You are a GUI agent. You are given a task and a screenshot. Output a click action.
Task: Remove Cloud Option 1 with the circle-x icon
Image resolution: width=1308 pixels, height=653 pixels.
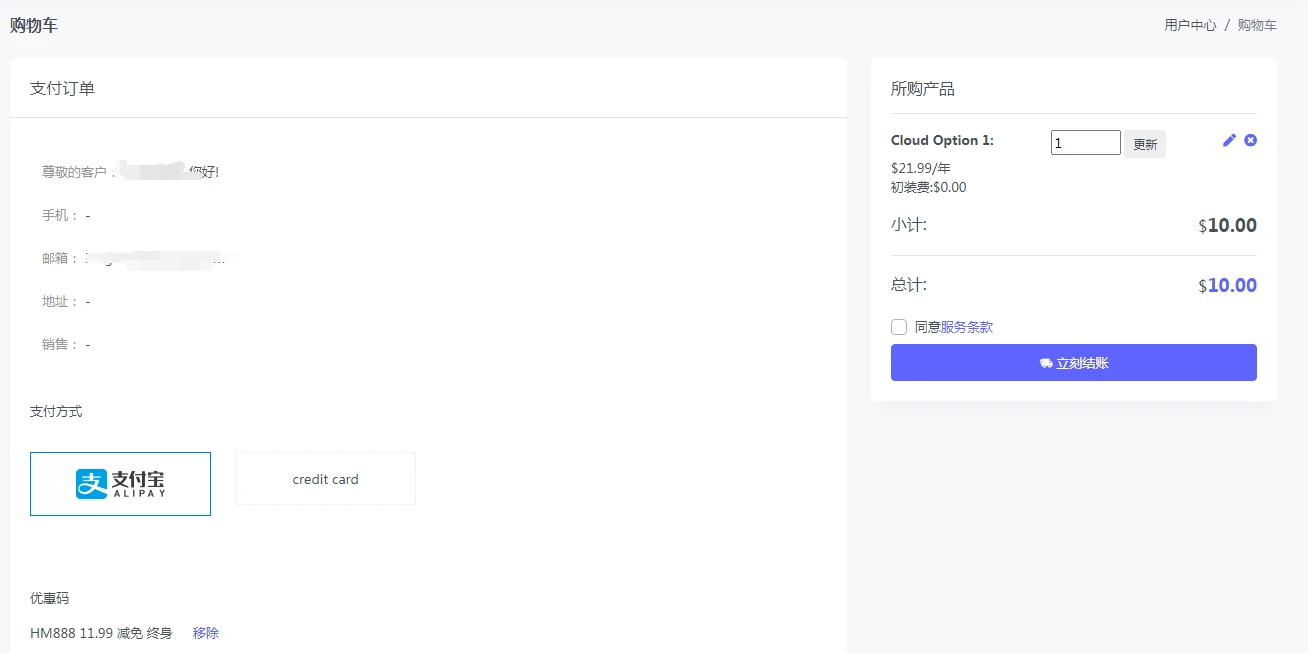click(1250, 140)
